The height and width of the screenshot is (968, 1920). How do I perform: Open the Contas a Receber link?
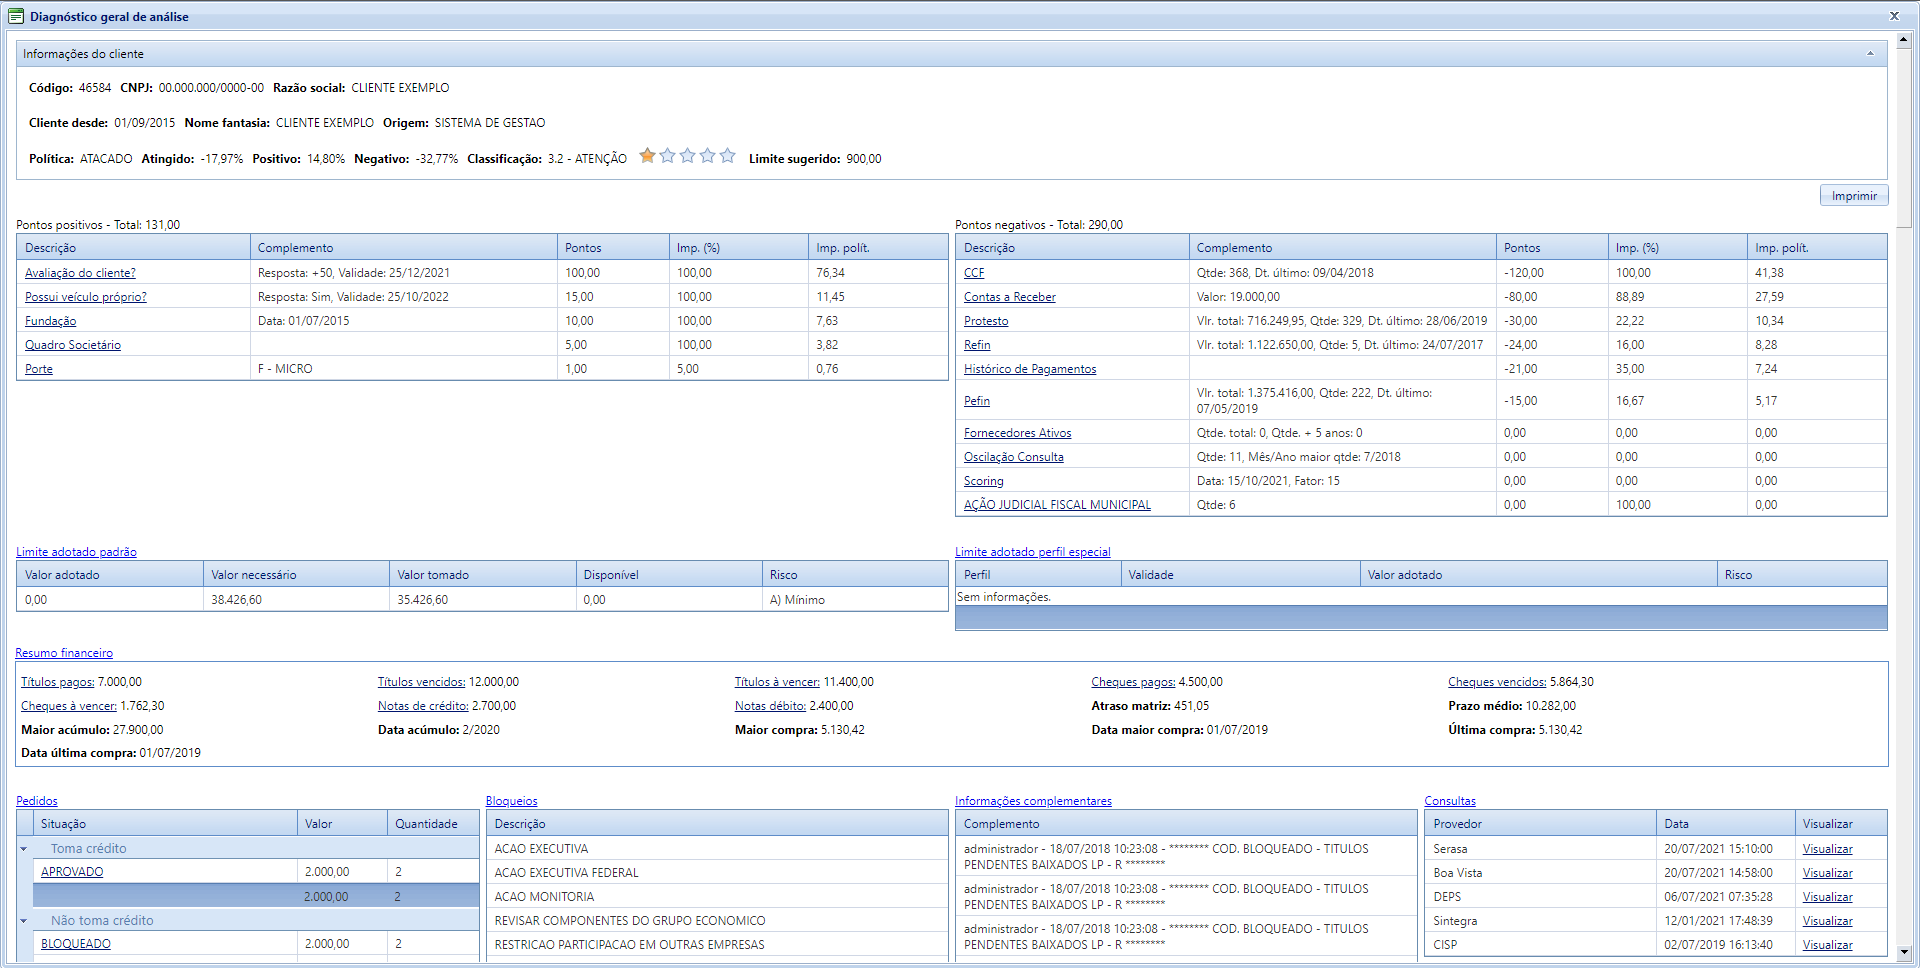coord(1009,297)
